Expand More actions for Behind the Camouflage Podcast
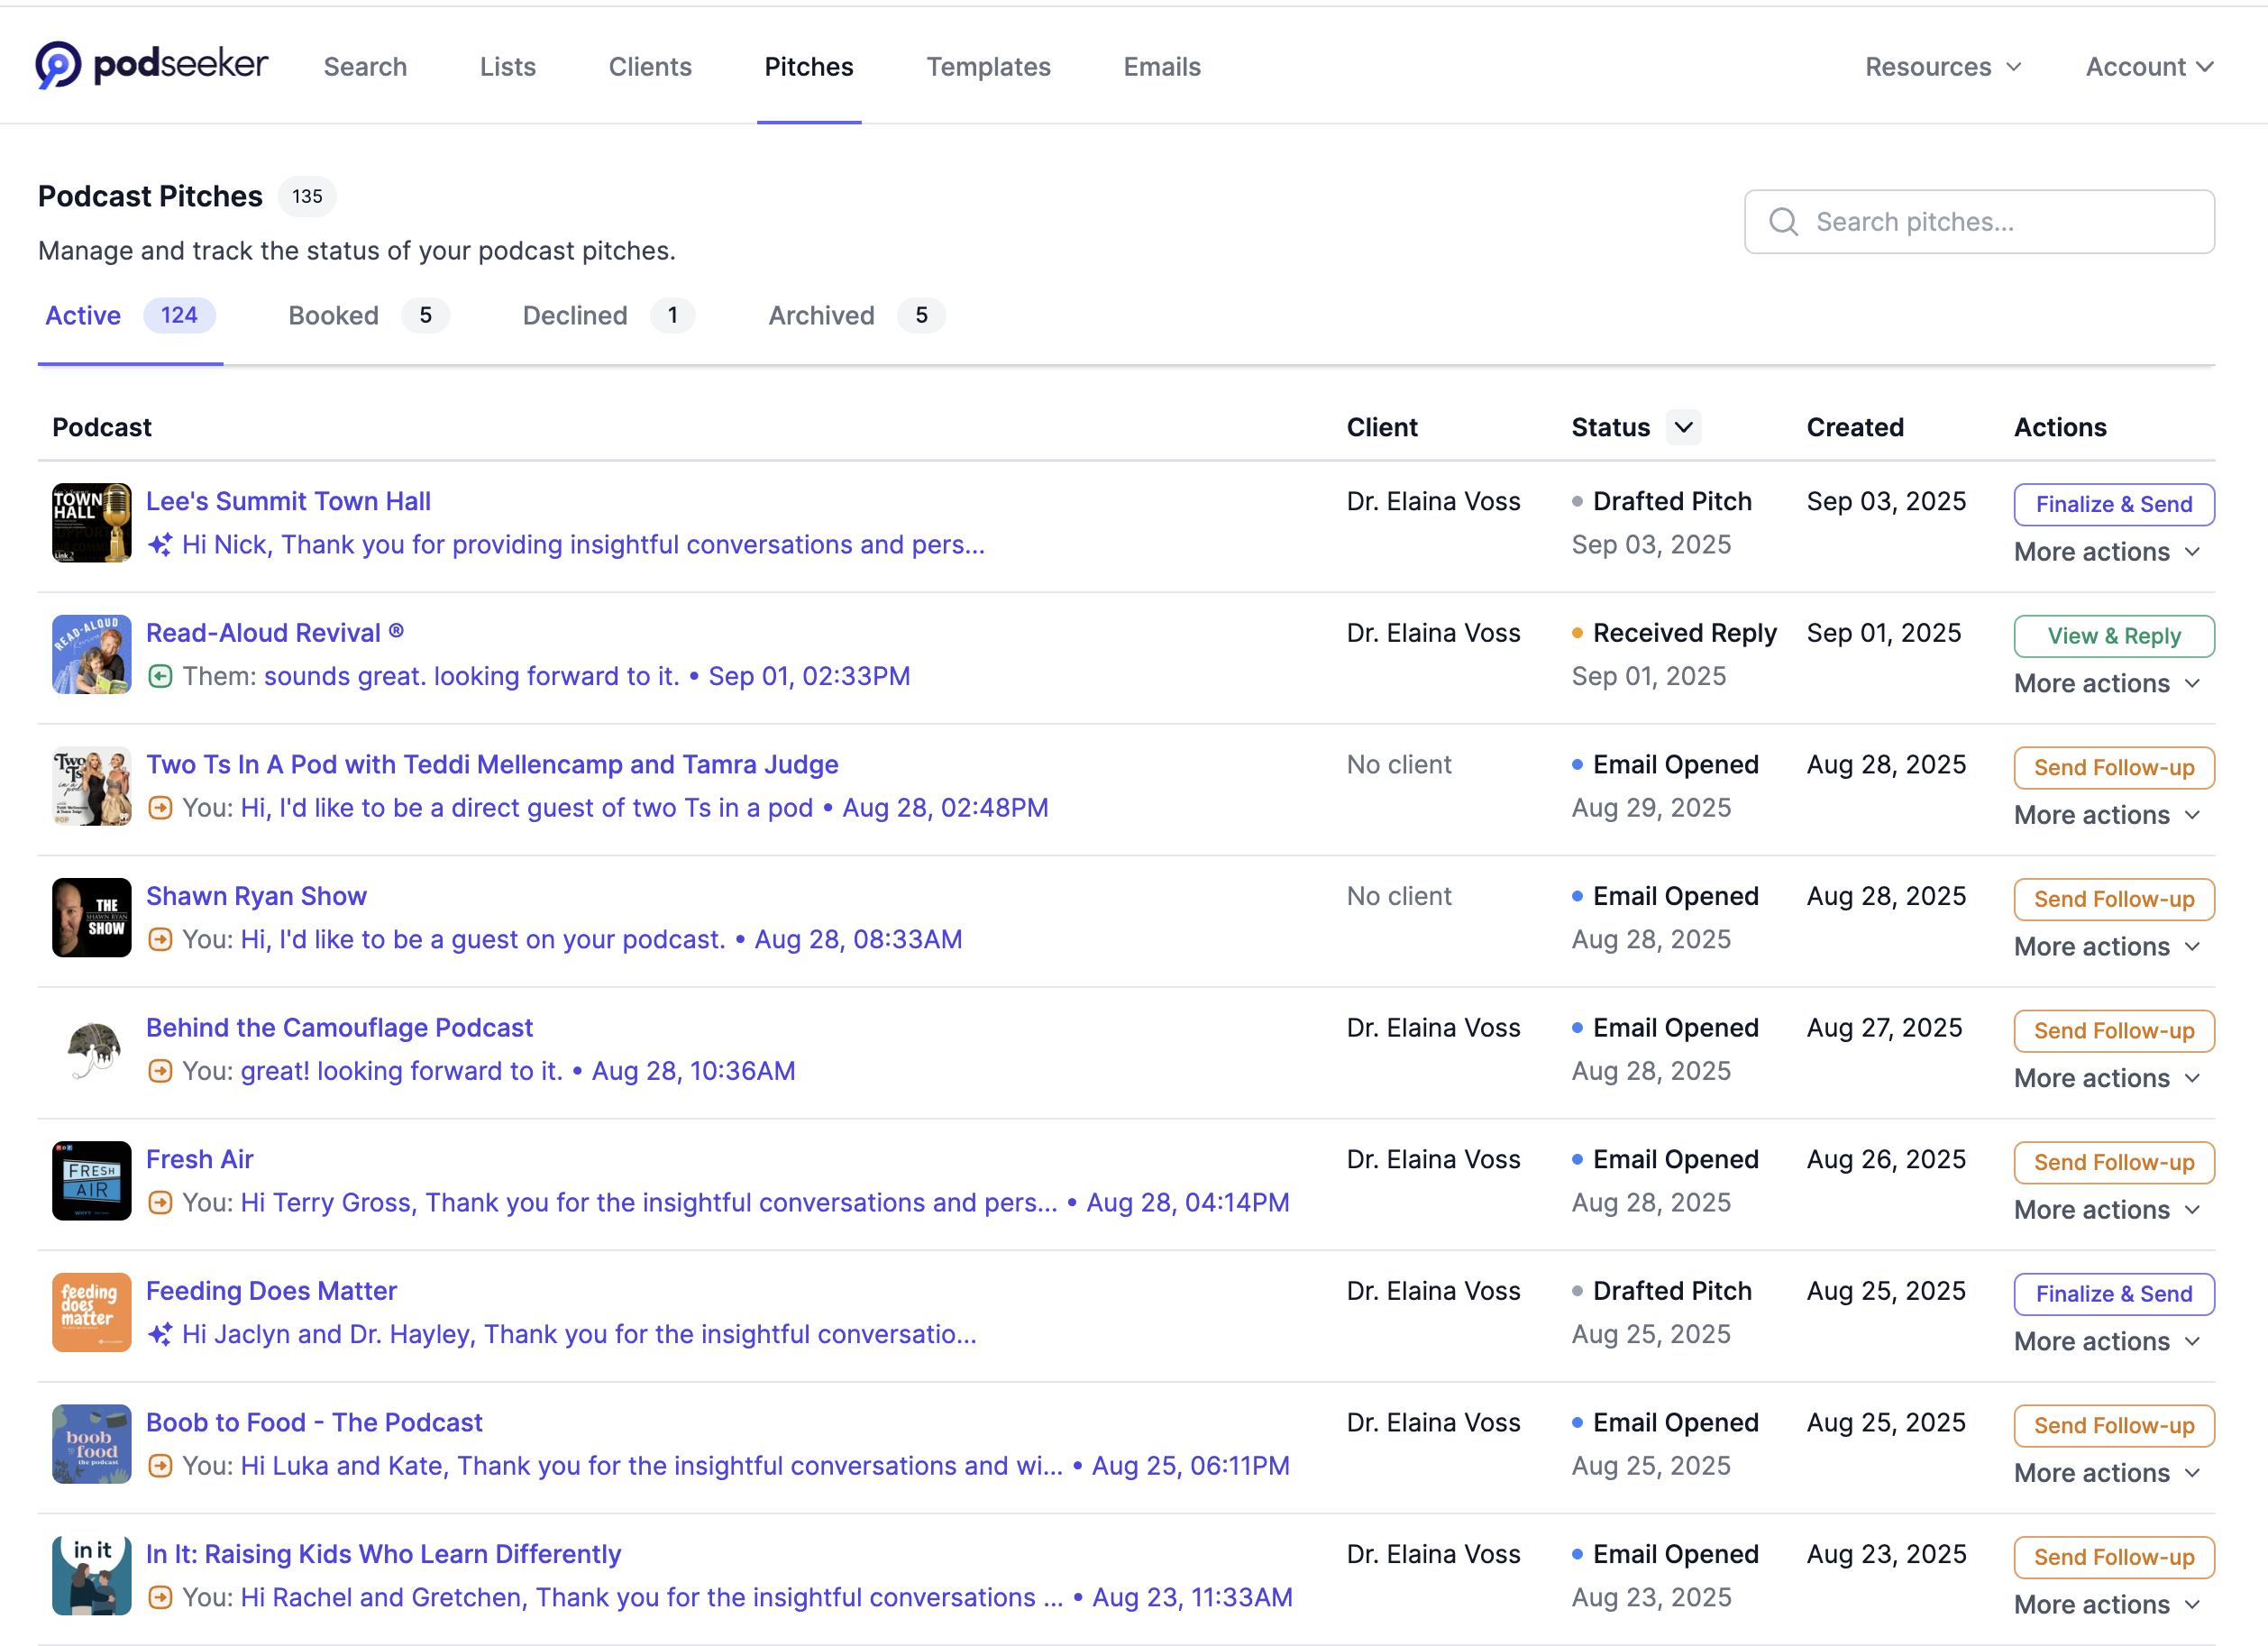The height and width of the screenshot is (1646, 2268). pyautogui.click(x=2107, y=1079)
